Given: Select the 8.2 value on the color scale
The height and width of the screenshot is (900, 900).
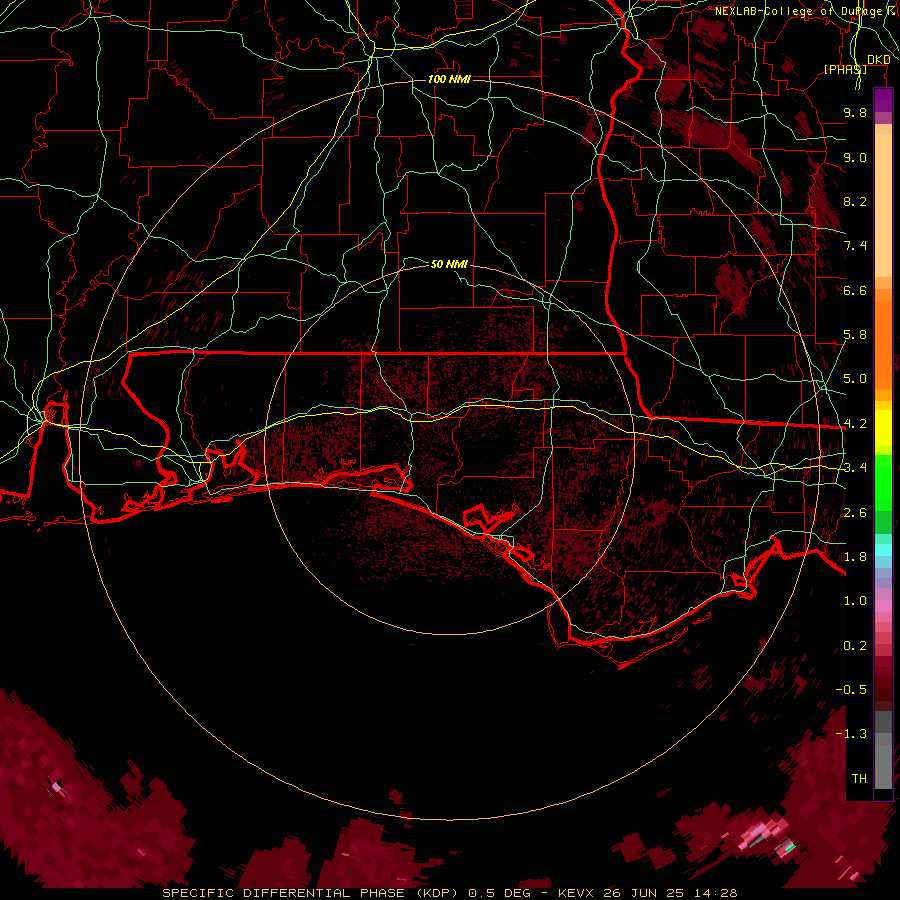Looking at the screenshot, I should tap(855, 201).
